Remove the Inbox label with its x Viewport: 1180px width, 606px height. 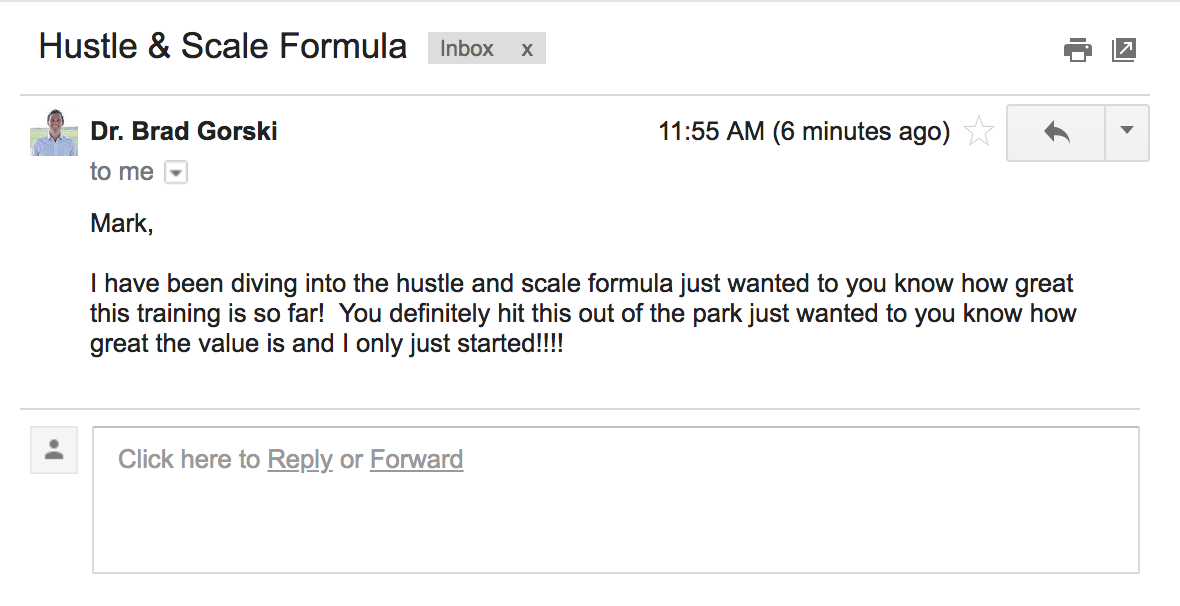click(x=527, y=49)
